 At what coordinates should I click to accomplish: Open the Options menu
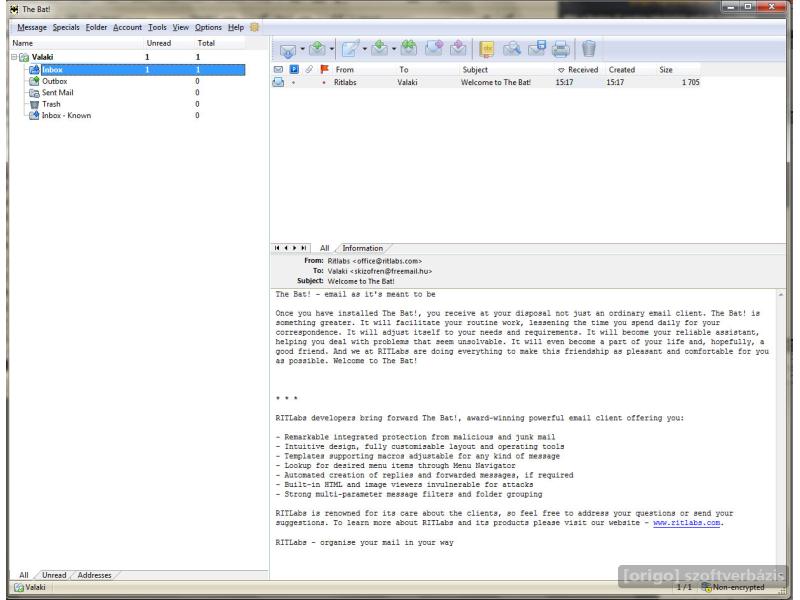[208, 27]
